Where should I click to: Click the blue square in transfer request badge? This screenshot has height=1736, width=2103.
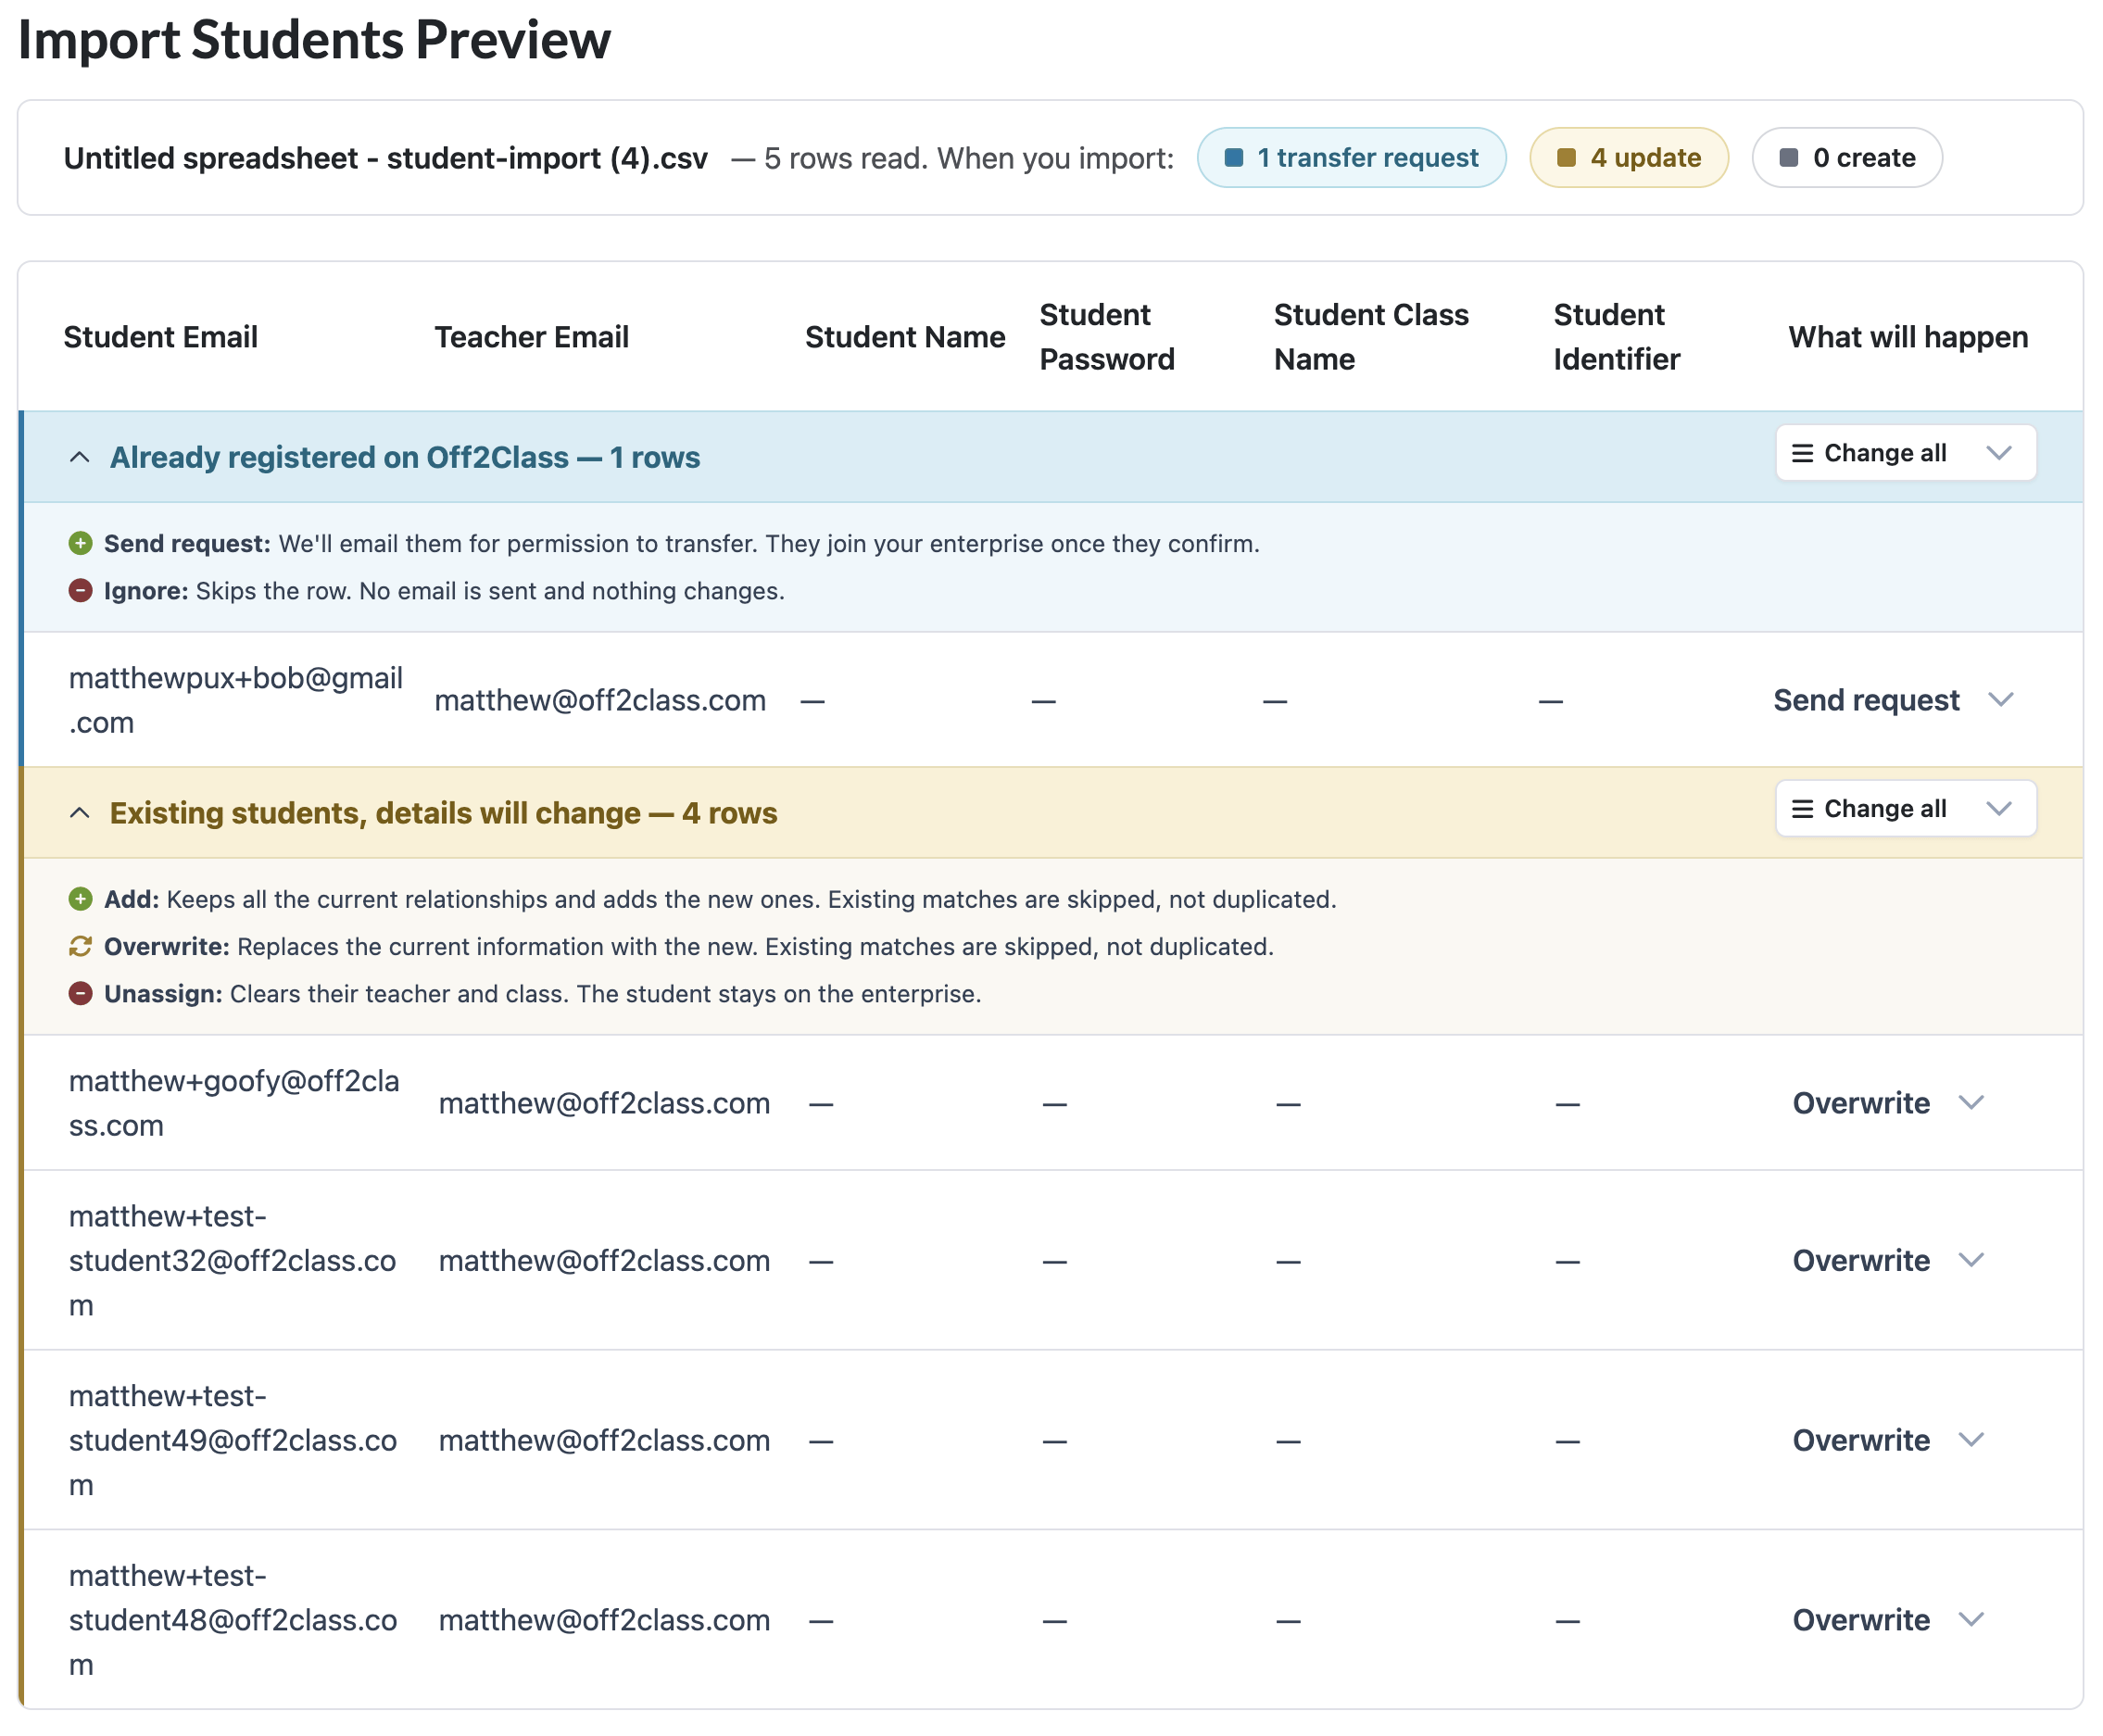click(1233, 158)
